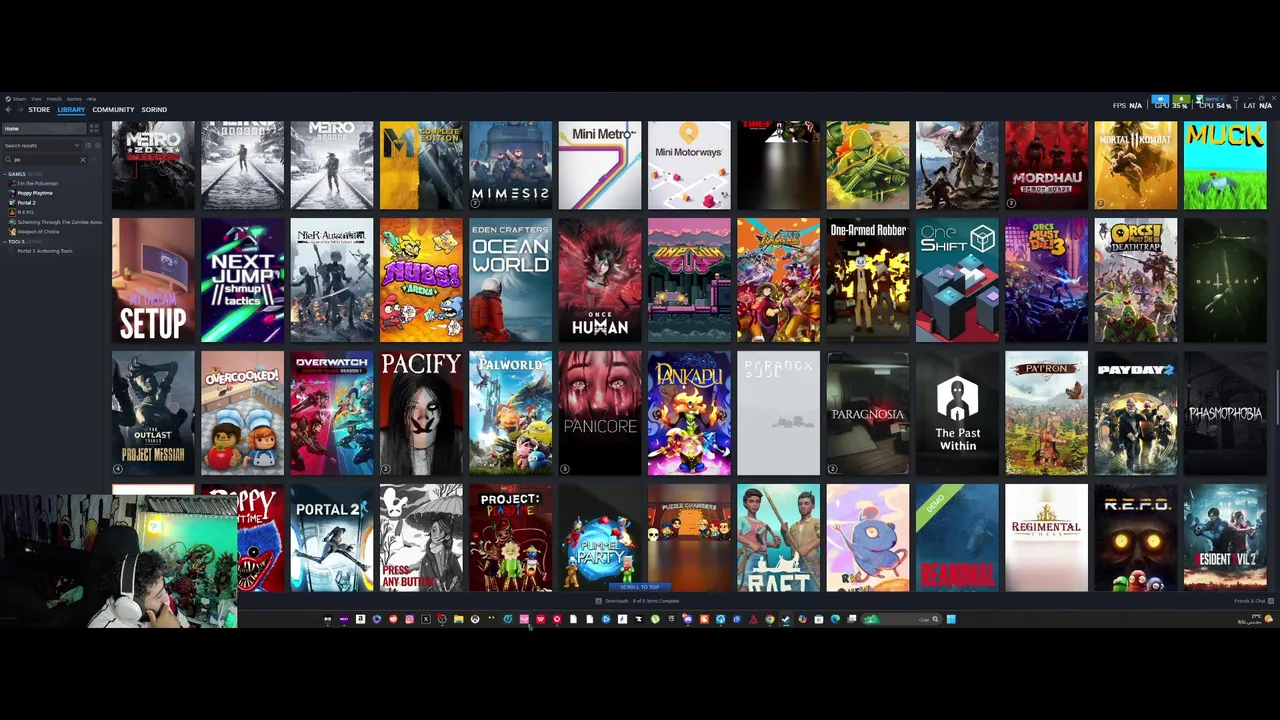Open the Mini Metro game cover
This screenshot has height=720, width=1280.
[599, 165]
